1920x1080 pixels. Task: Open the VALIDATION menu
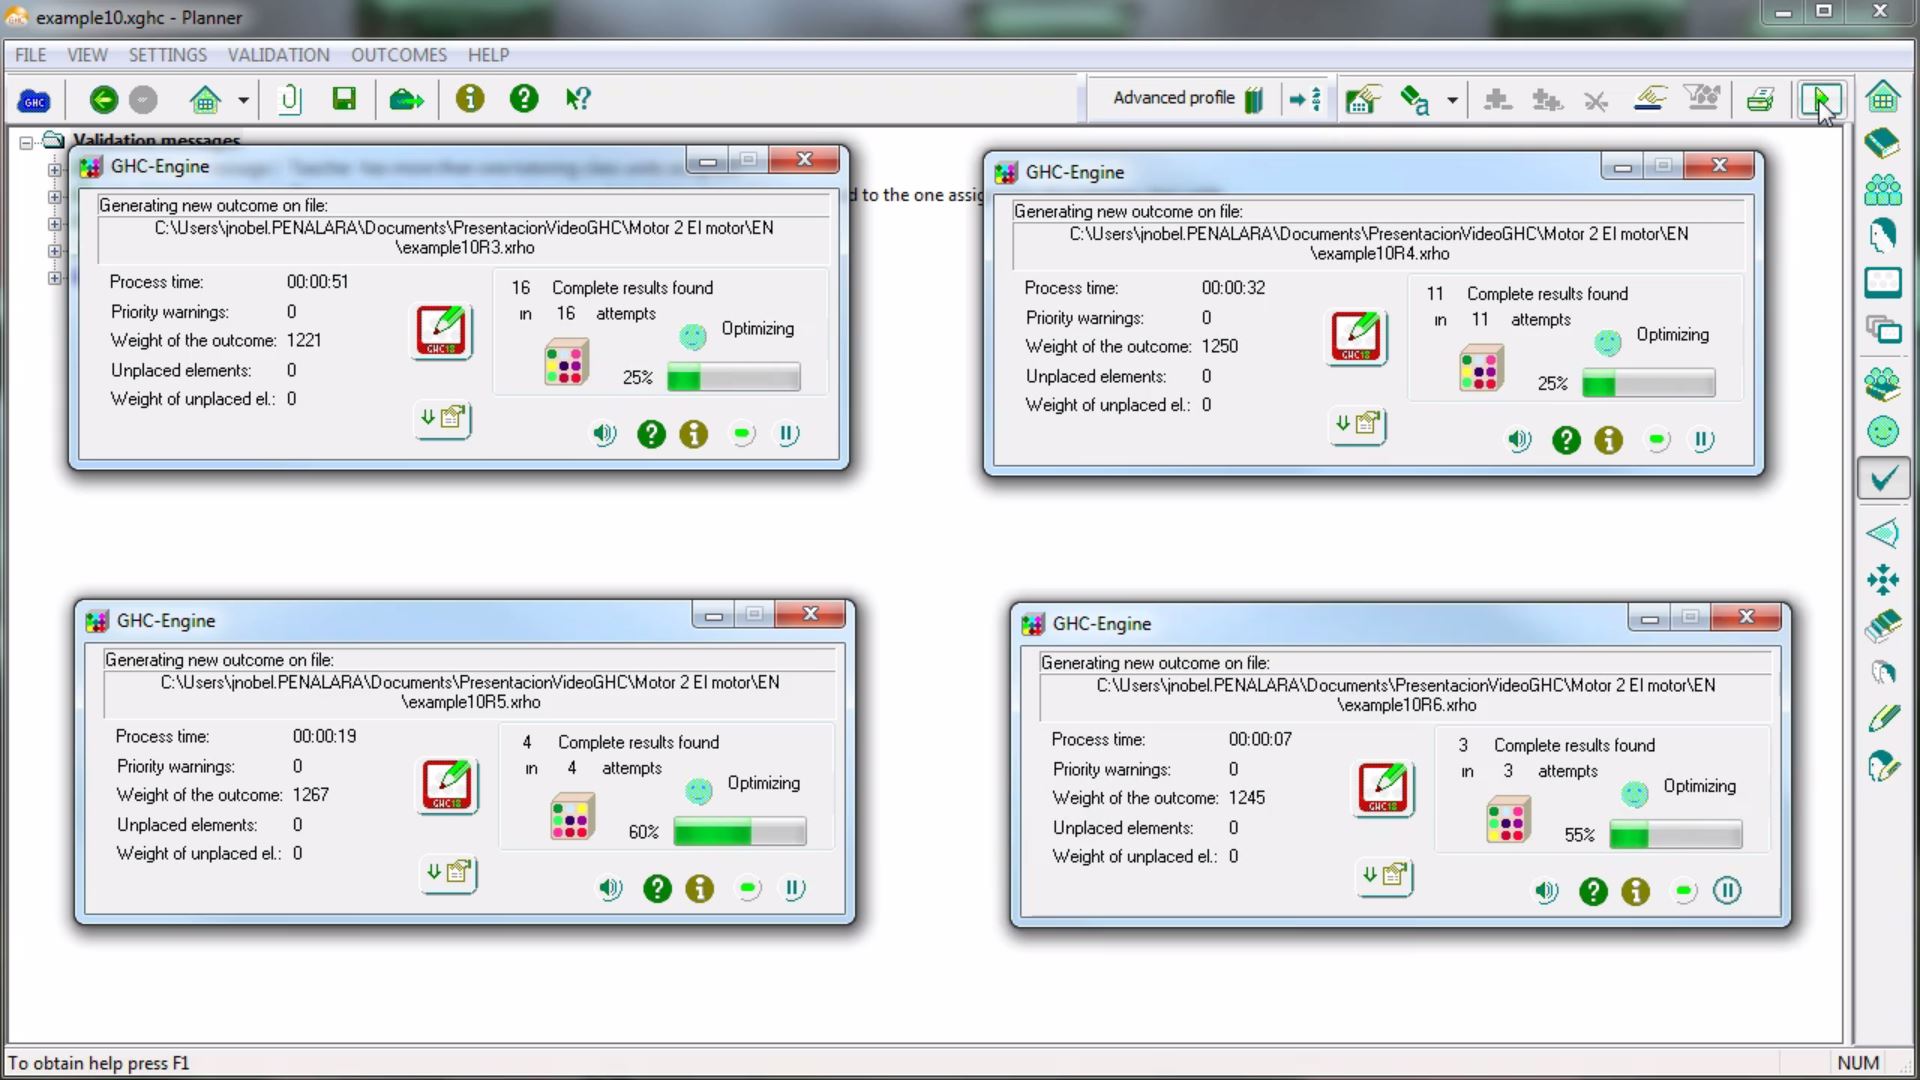[278, 55]
